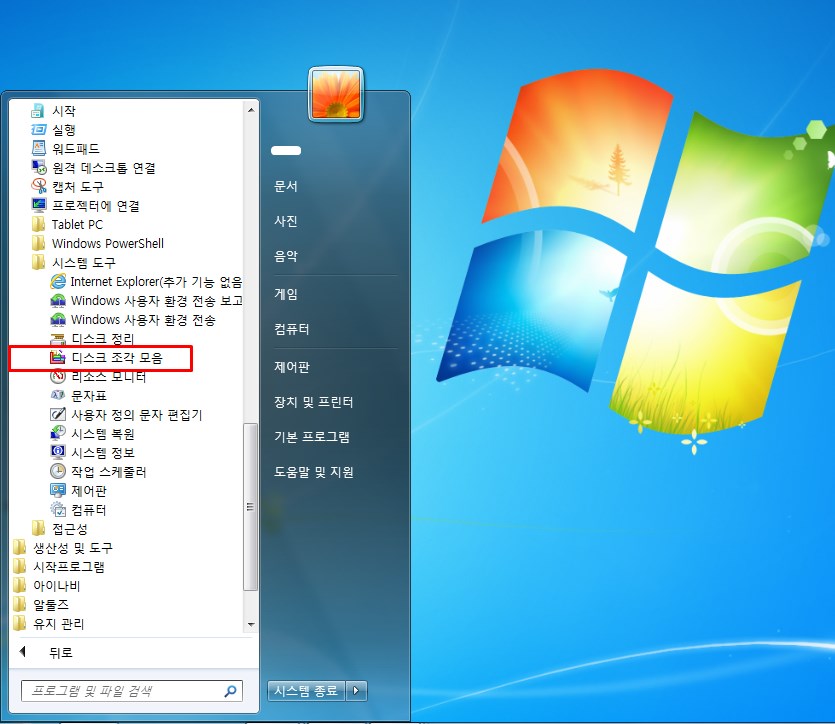Open 게임 in the right pane
This screenshot has height=724, width=835.
coord(285,294)
